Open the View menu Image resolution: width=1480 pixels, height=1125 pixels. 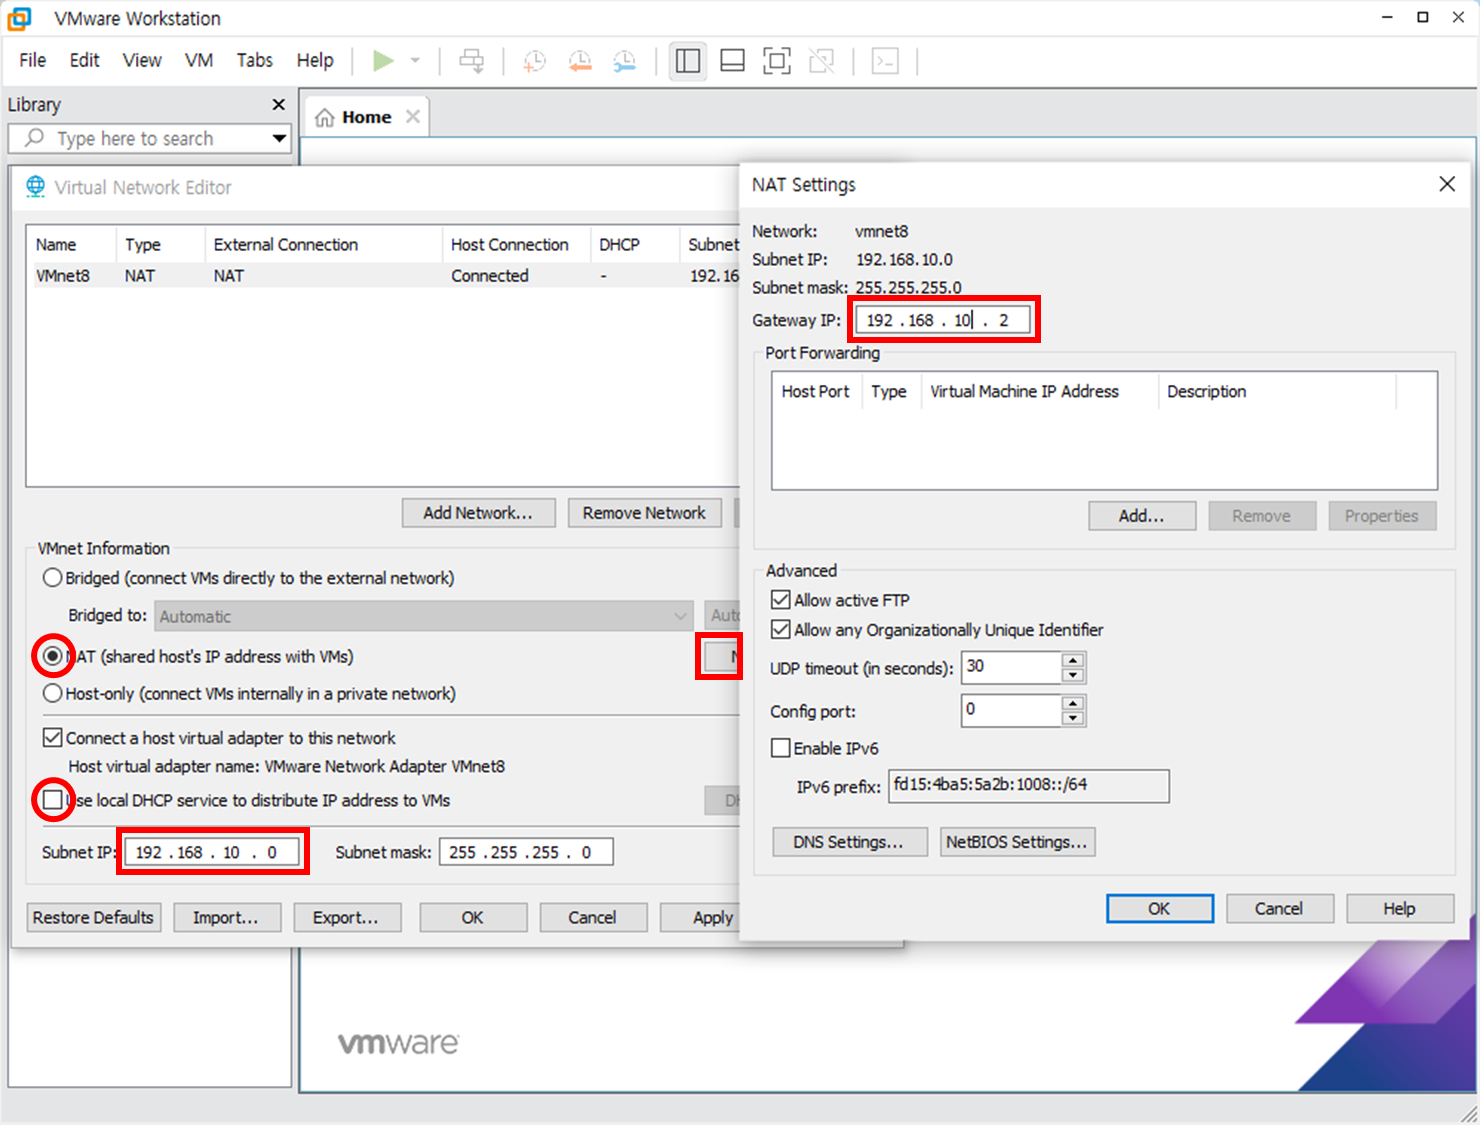tap(142, 60)
